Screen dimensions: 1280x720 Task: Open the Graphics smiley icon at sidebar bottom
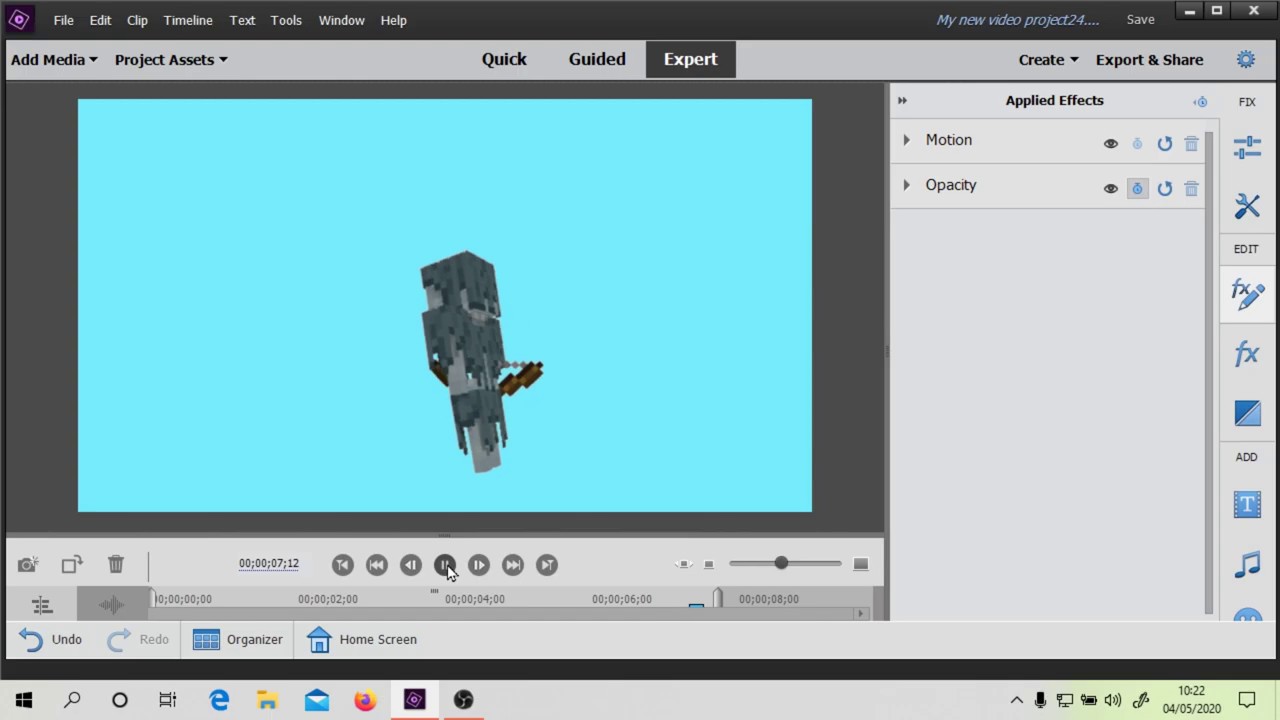click(1247, 616)
